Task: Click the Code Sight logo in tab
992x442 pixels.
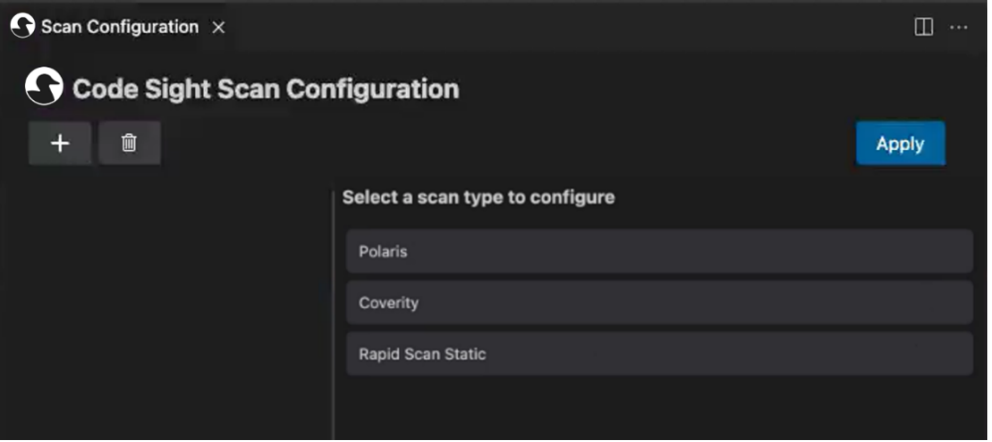Action: click(x=22, y=26)
